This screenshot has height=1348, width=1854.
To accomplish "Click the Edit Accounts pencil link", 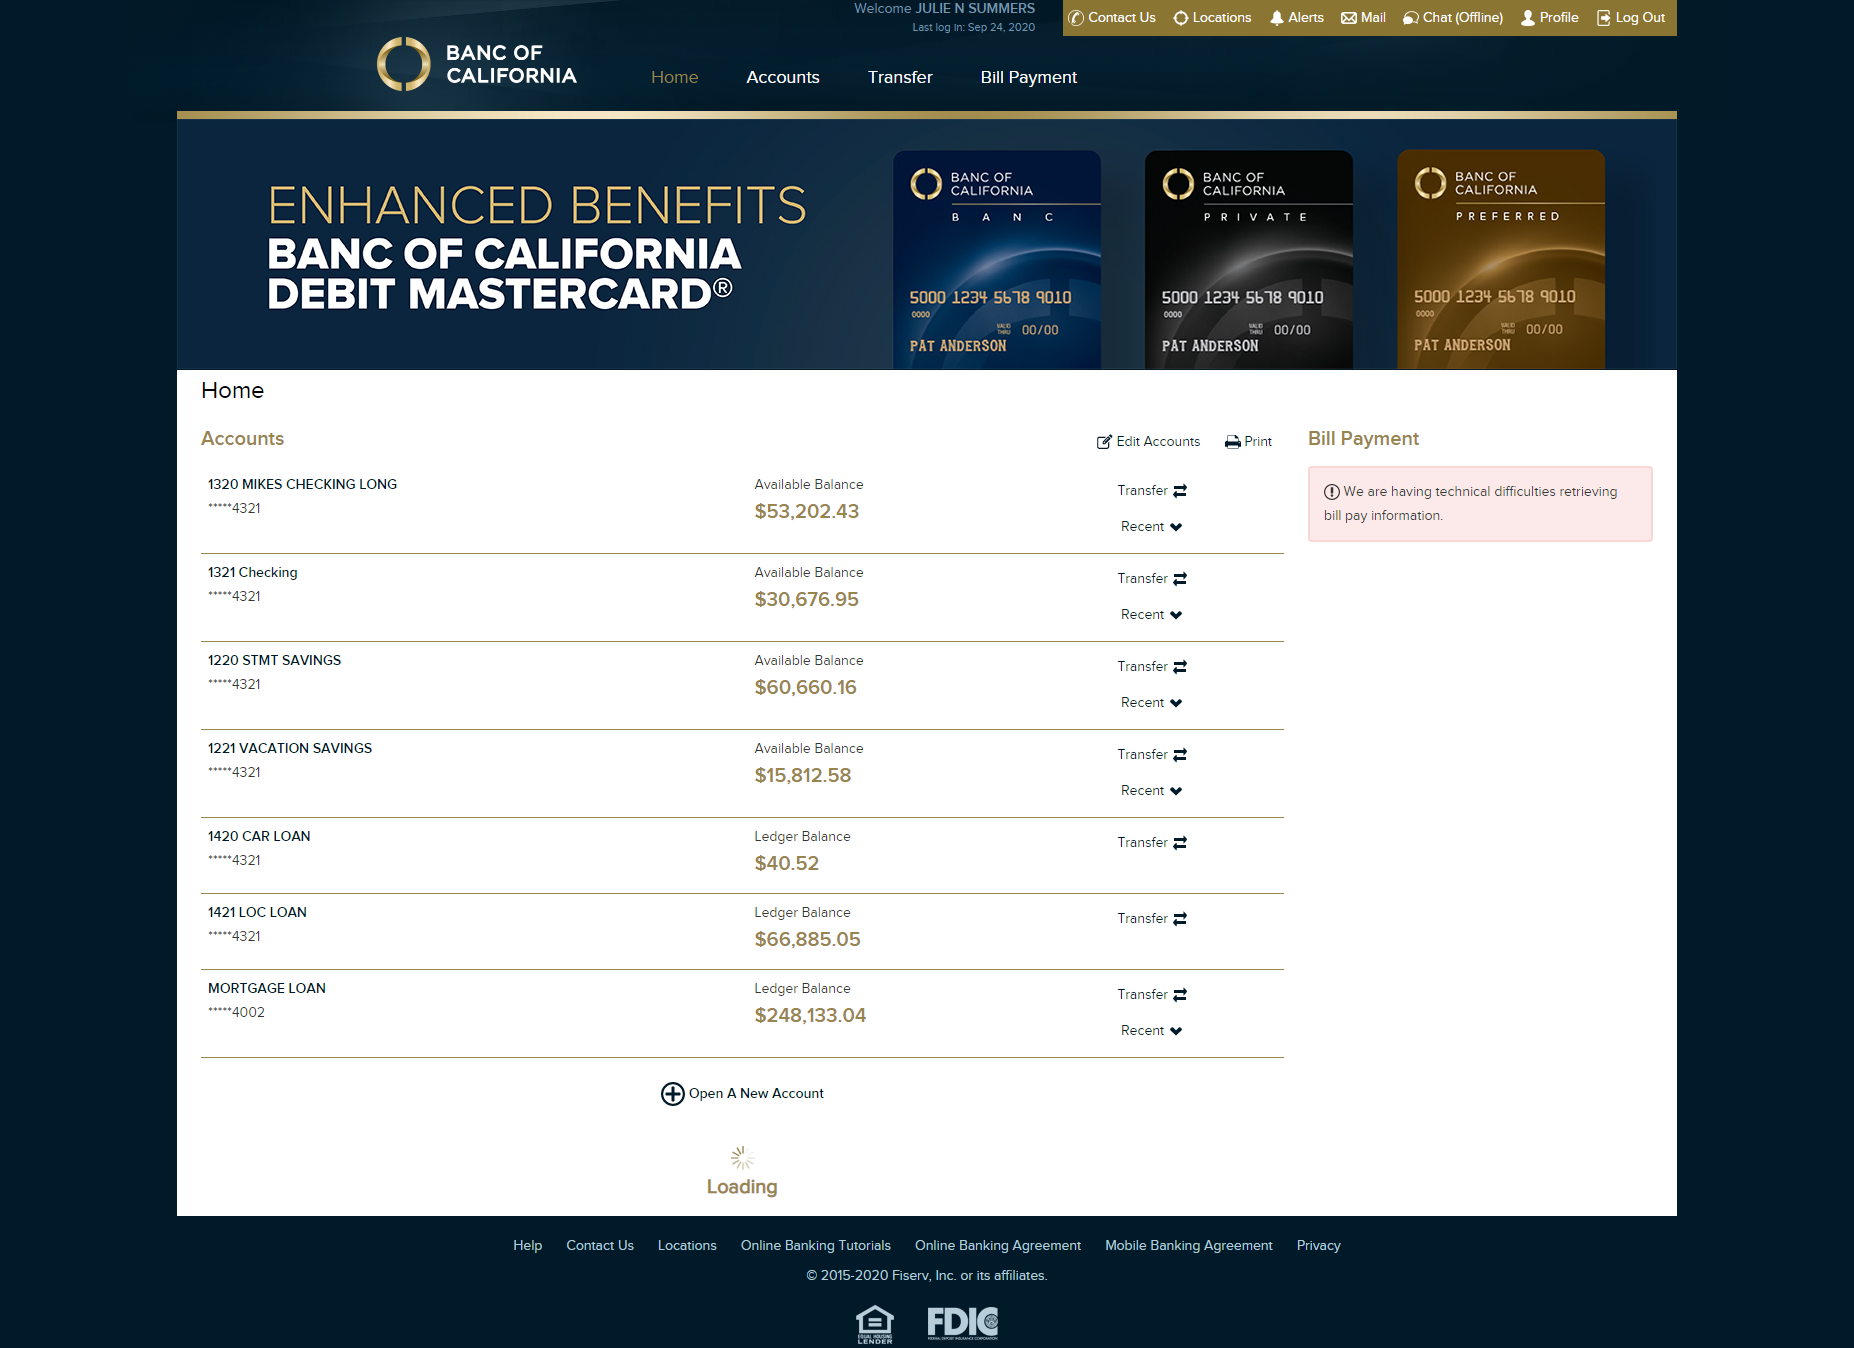I will coord(1148,441).
